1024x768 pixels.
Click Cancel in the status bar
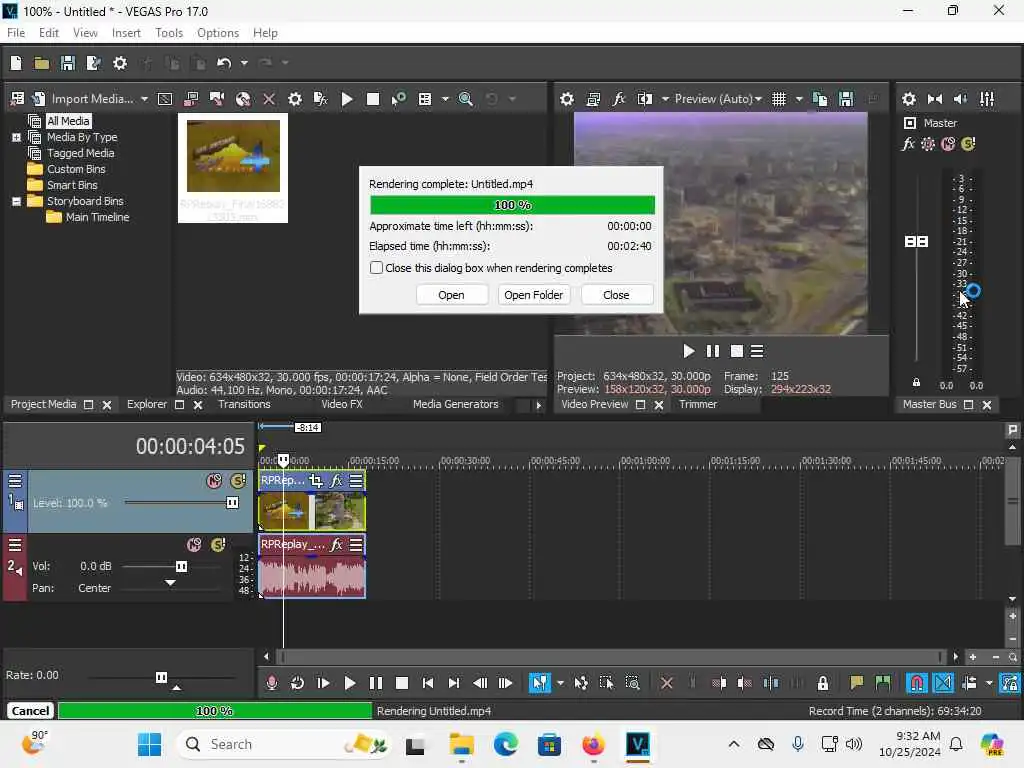(31, 711)
